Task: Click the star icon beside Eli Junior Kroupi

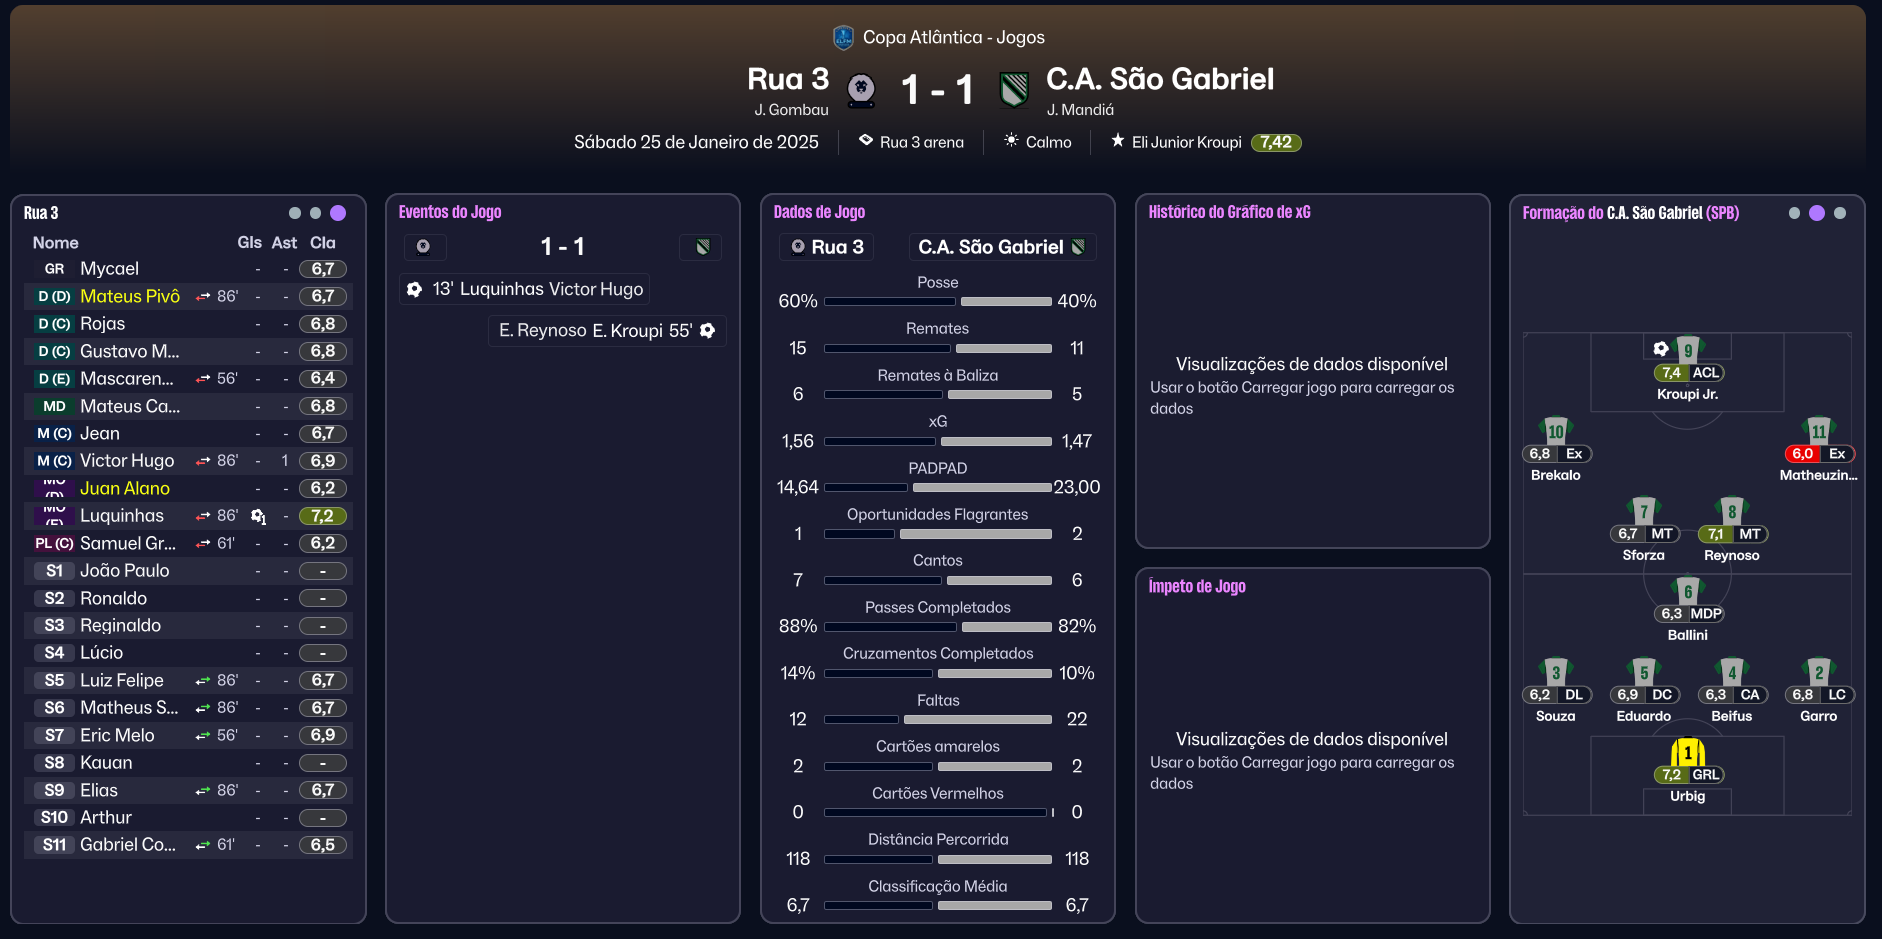Action: pos(1118,141)
